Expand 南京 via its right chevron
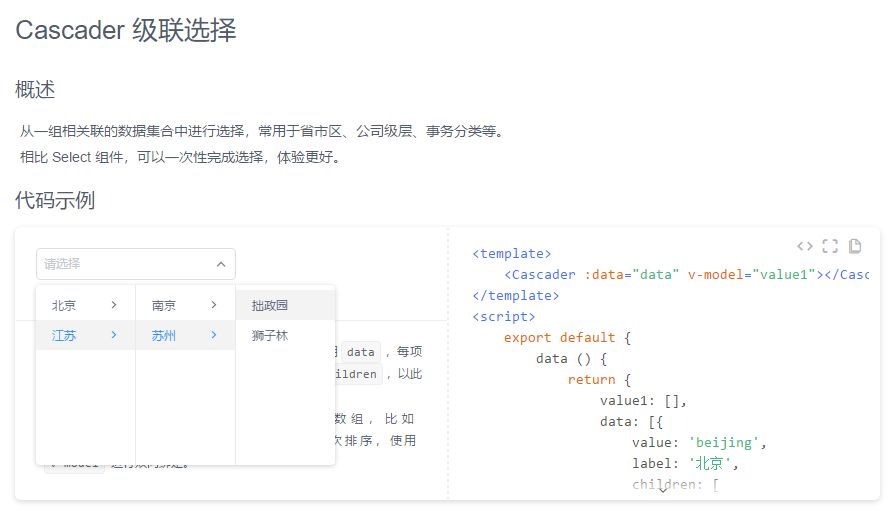 pyautogui.click(x=214, y=305)
